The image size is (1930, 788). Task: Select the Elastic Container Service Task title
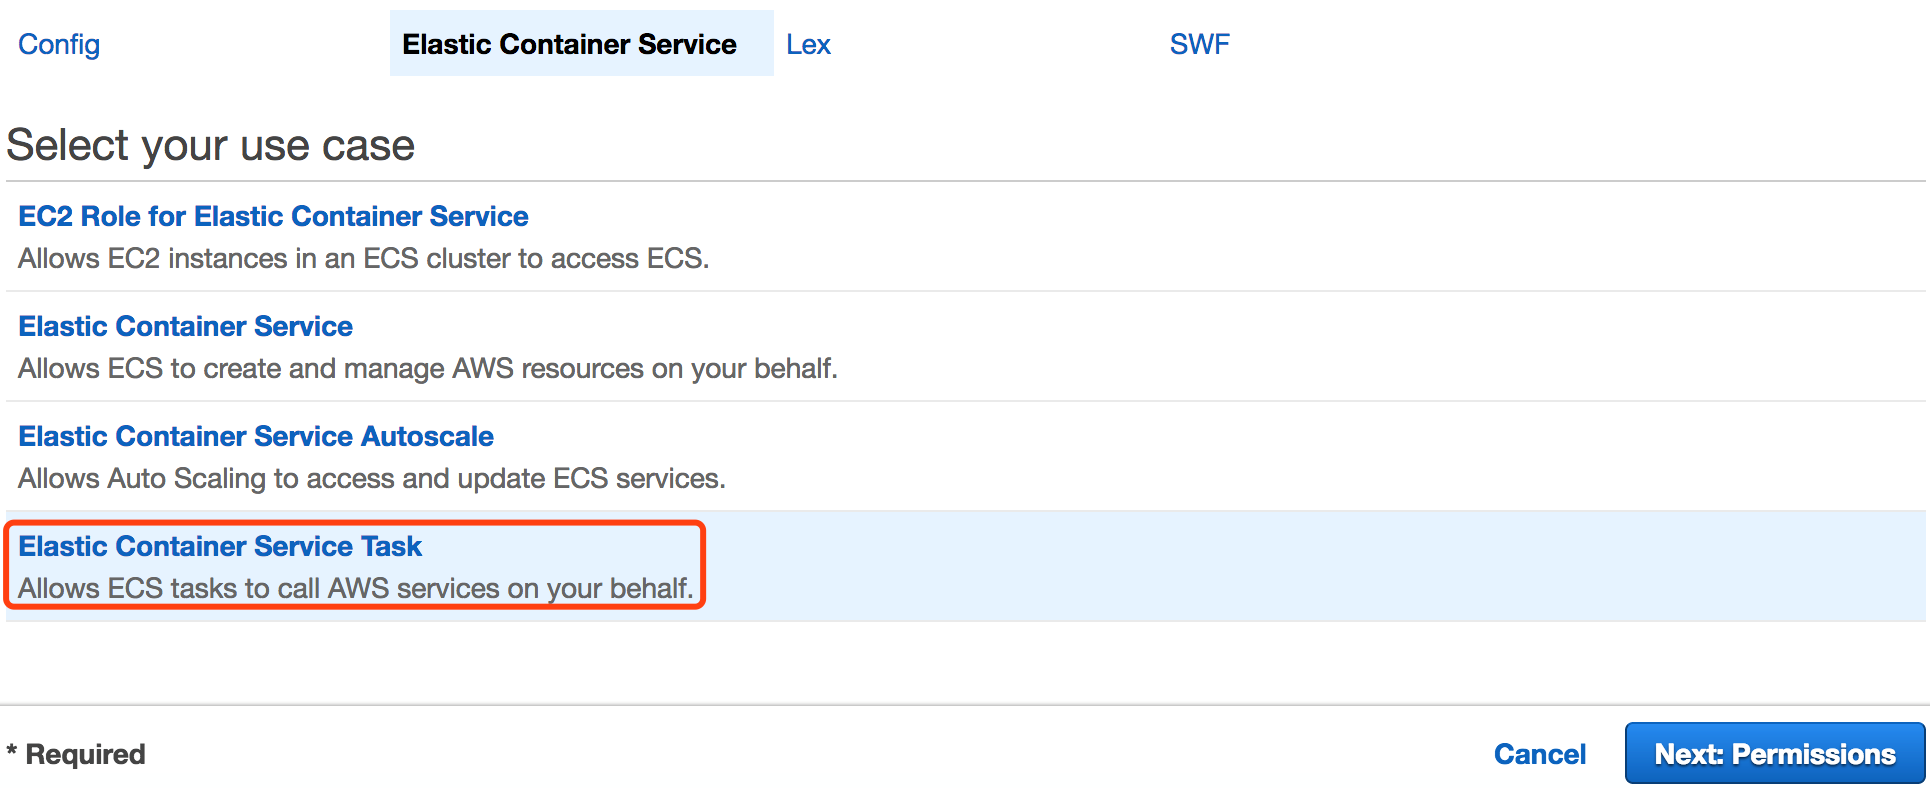220,546
